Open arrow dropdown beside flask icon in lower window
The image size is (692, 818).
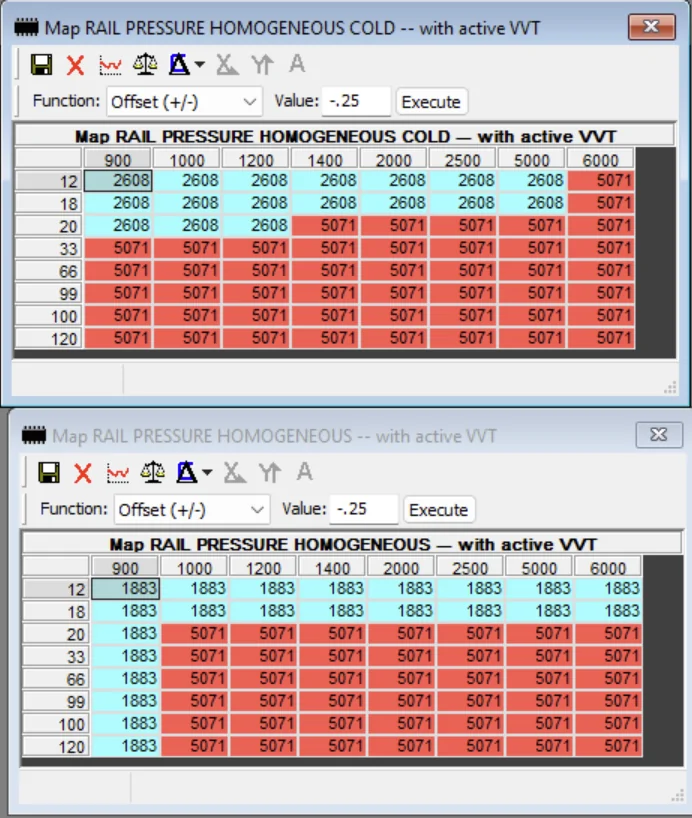207,473
